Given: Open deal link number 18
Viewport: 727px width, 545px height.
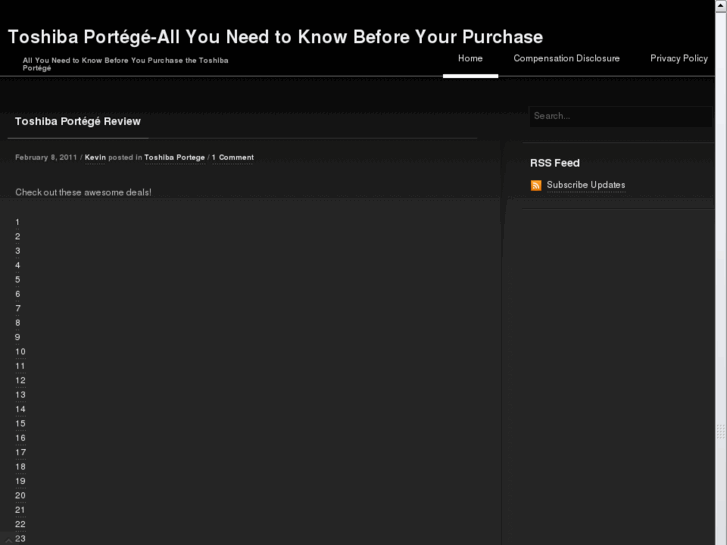Looking at the screenshot, I should [20, 467].
